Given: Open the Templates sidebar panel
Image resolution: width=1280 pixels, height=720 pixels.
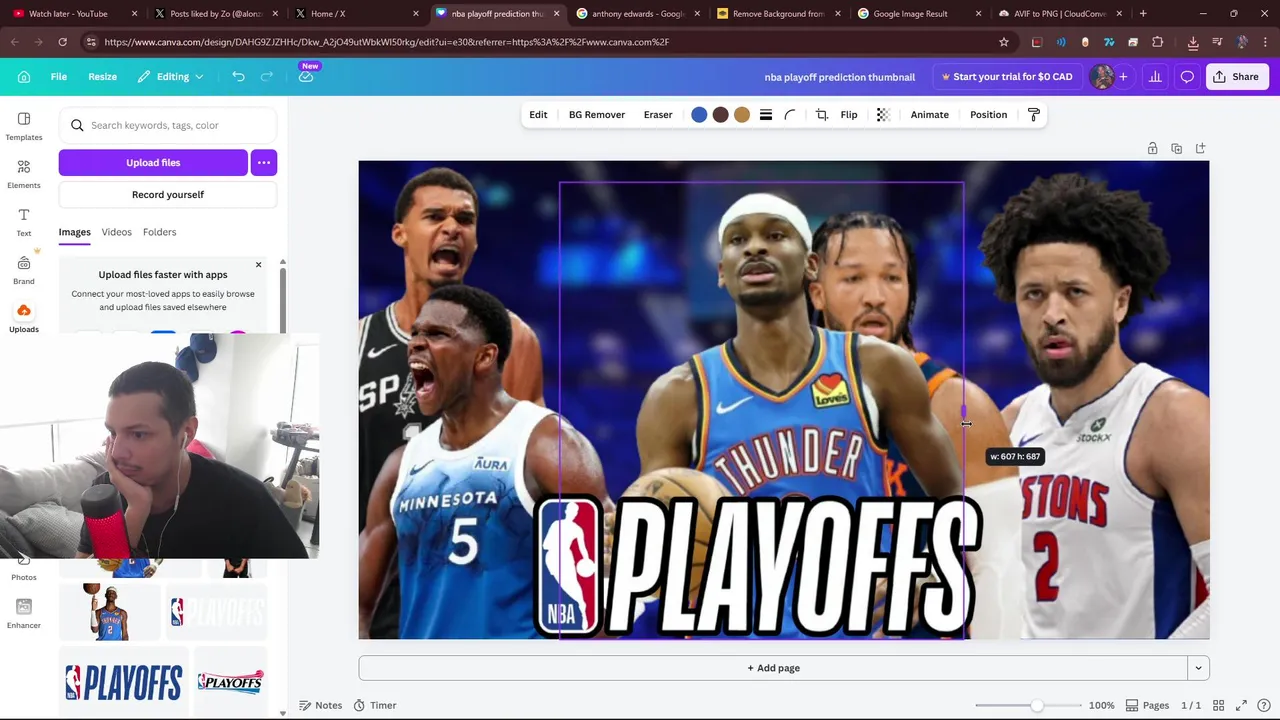Looking at the screenshot, I should click(24, 126).
